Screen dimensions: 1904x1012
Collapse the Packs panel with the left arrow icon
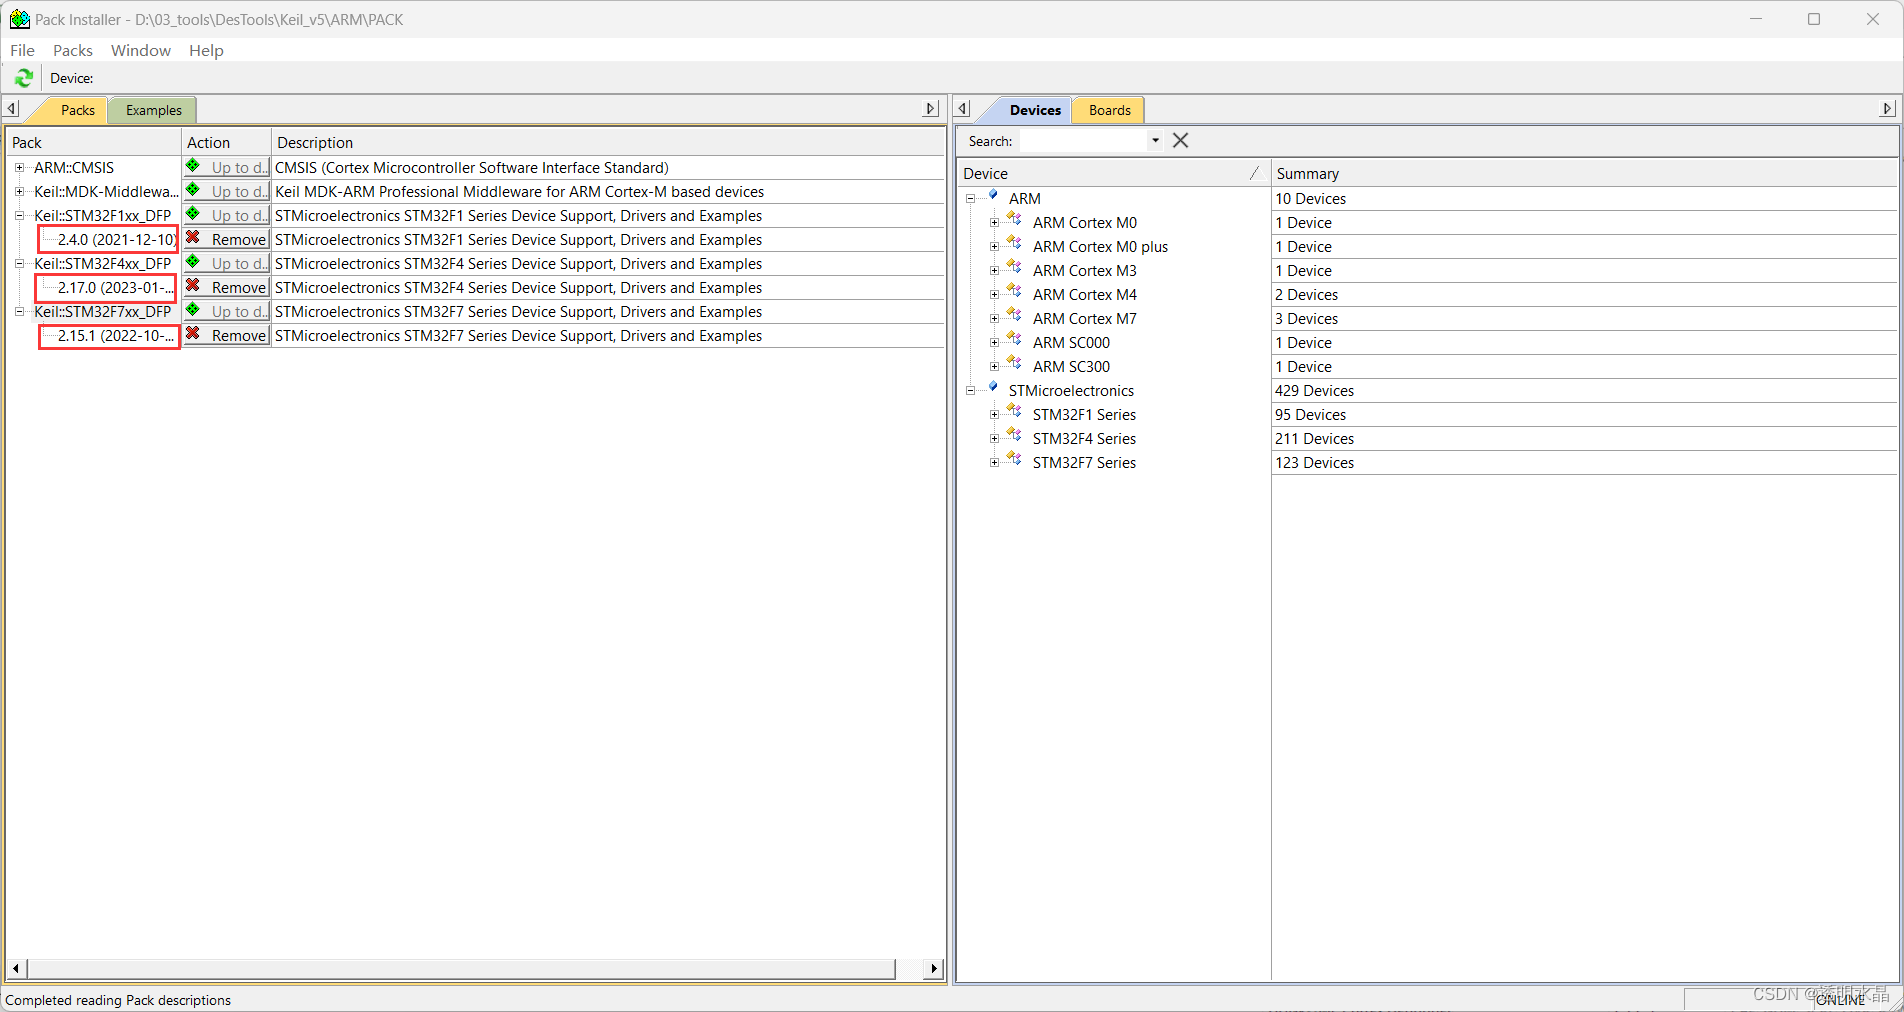[x=11, y=108]
